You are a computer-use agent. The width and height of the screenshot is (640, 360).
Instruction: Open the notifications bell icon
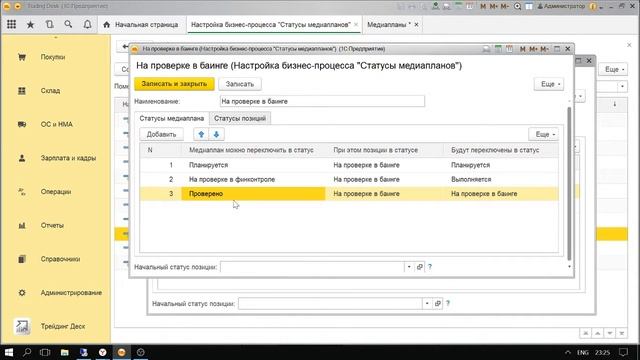[87, 24]
